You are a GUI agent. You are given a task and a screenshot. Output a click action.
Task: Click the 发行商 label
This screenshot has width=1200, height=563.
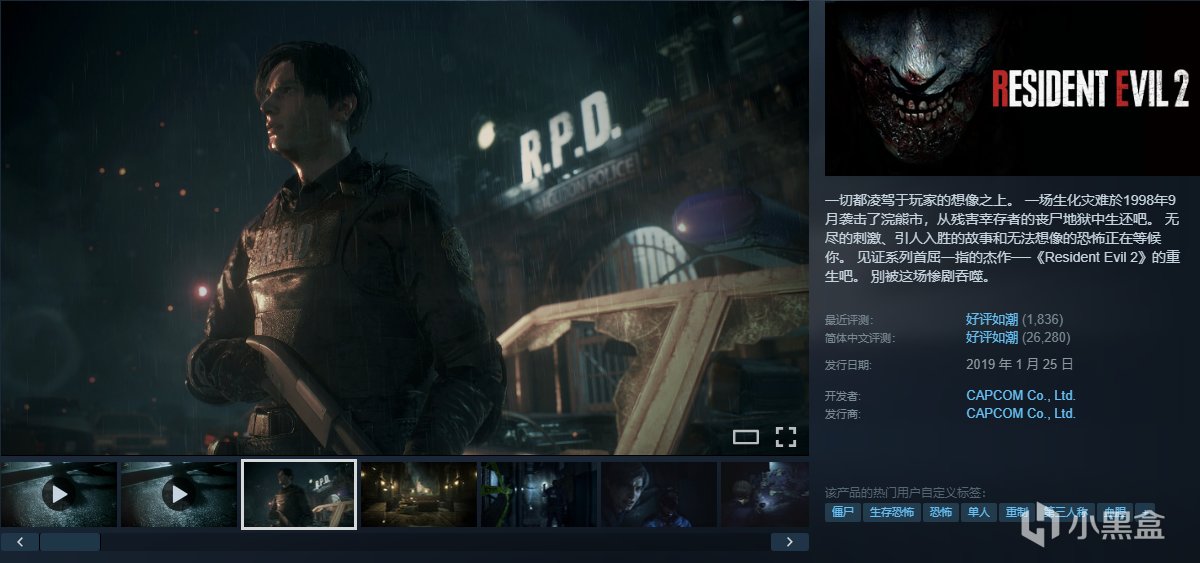pos(843,414)
